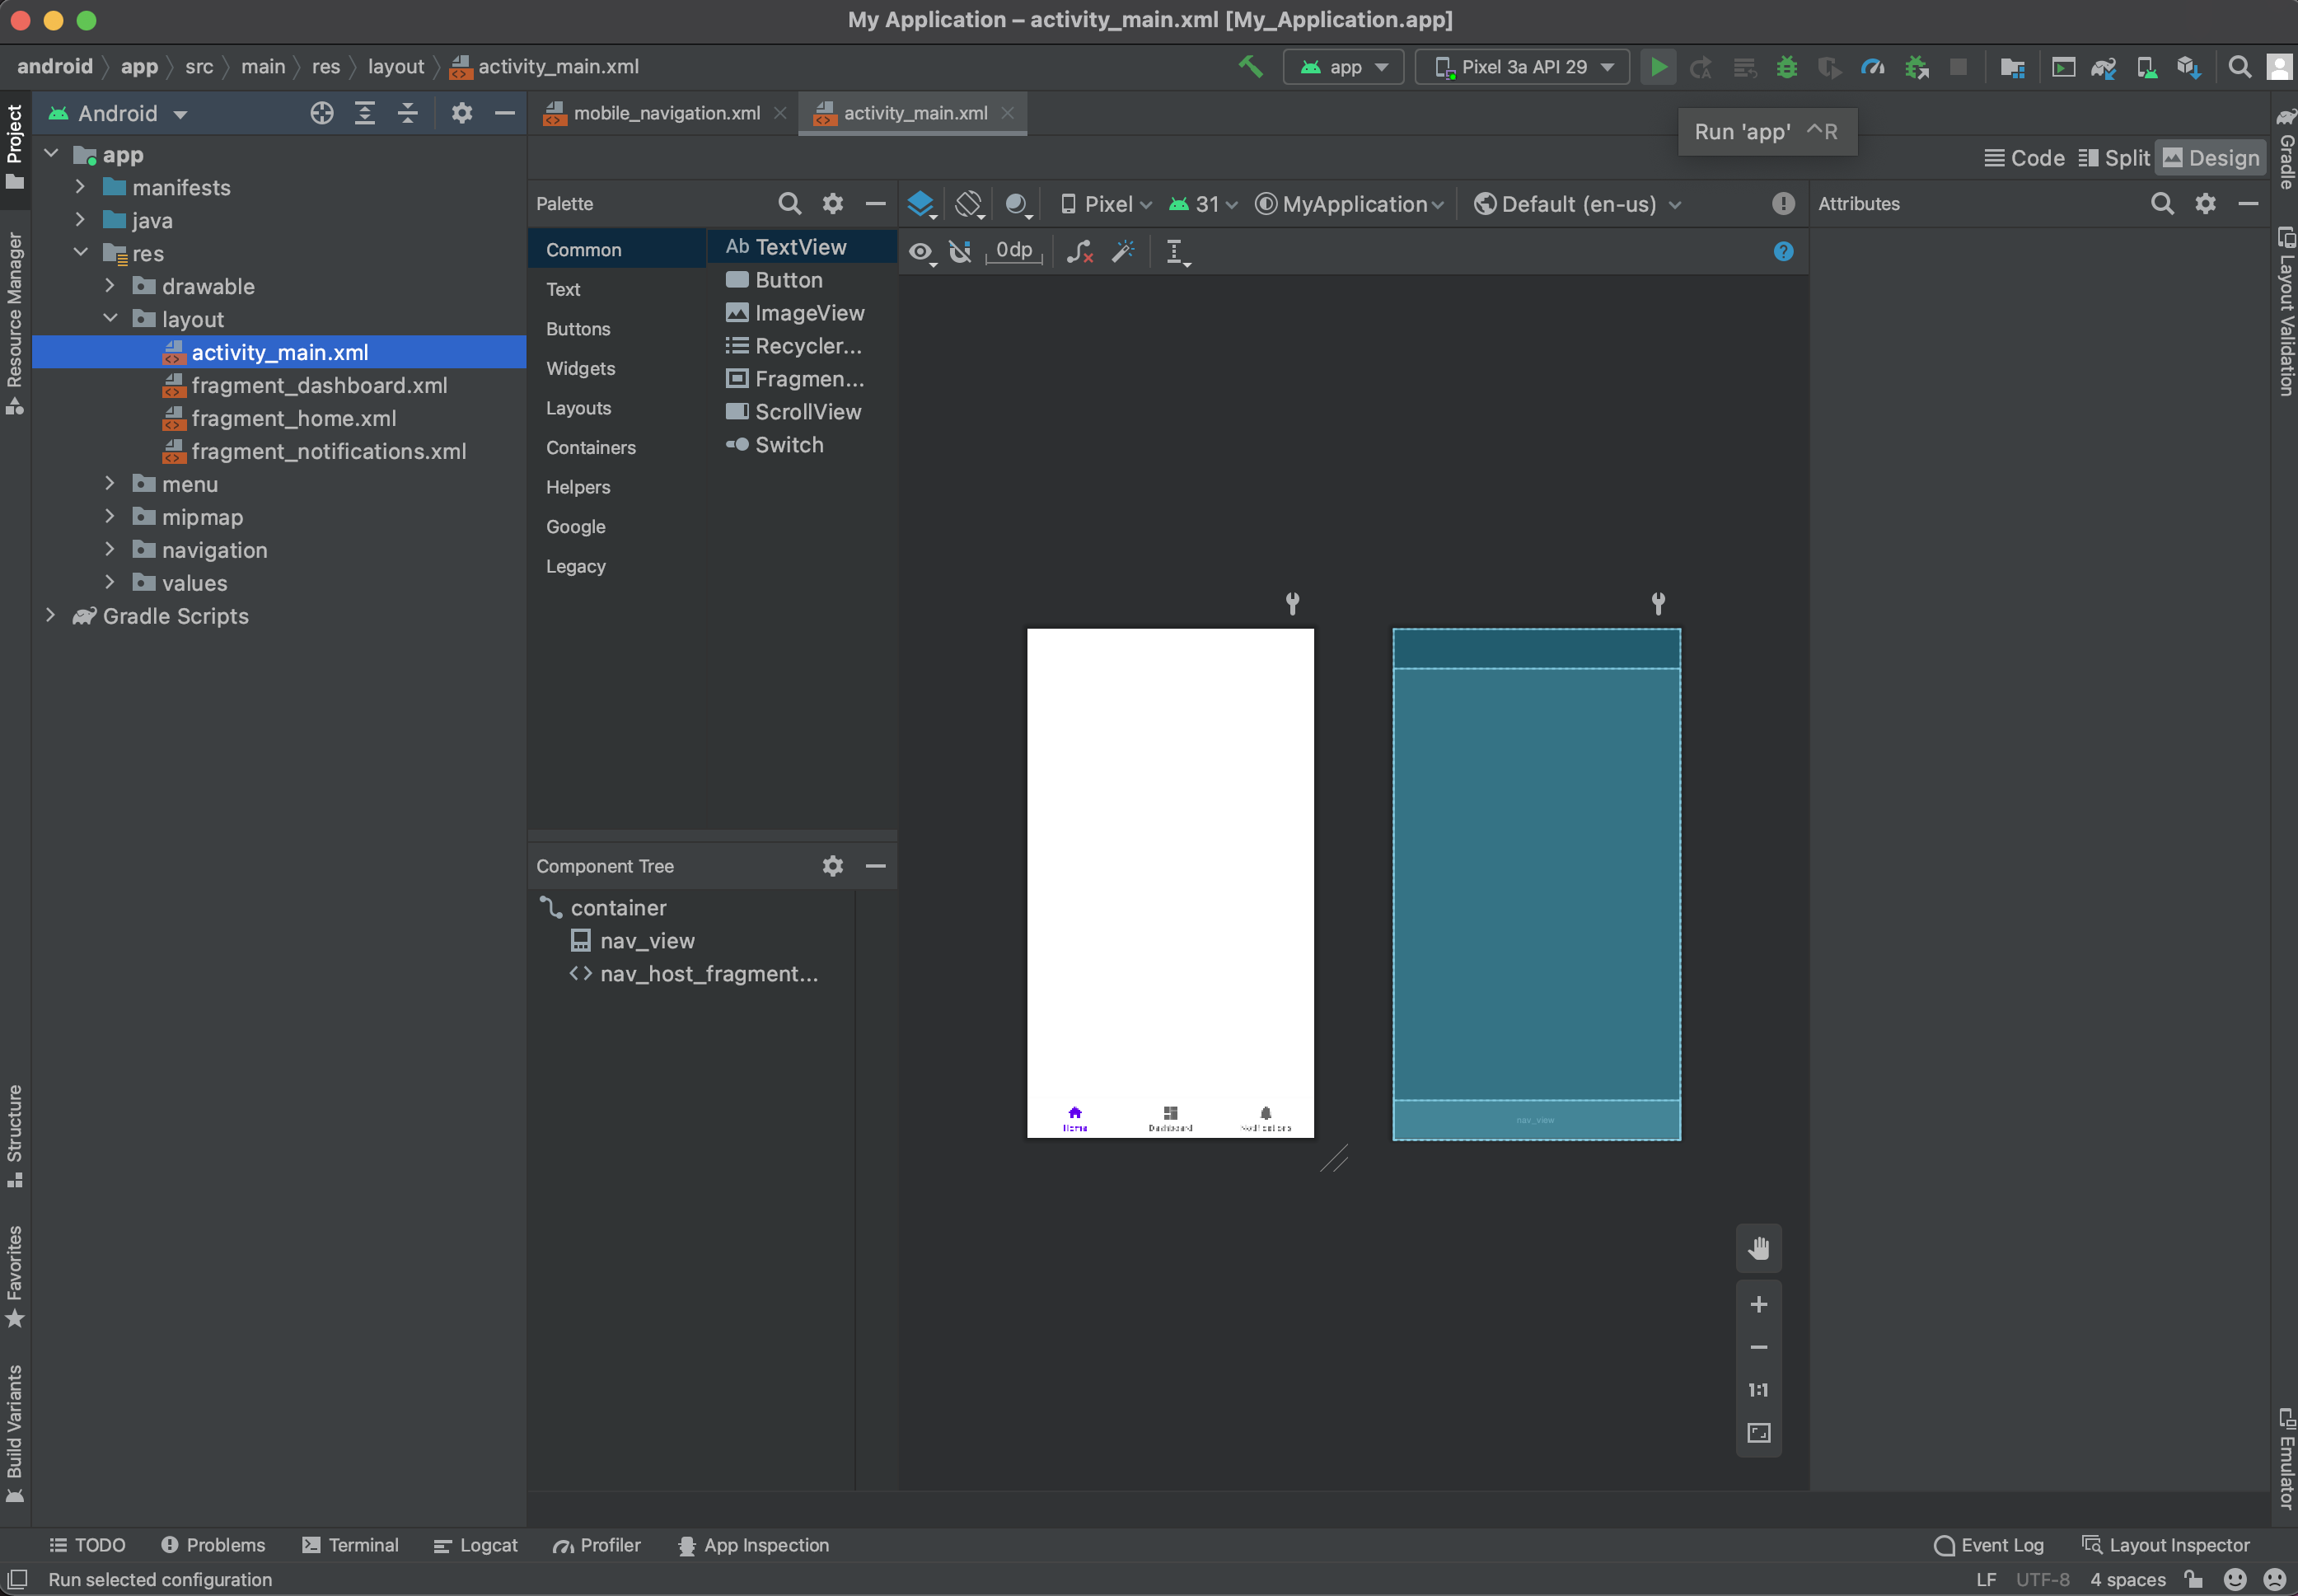2298x1596 pixels.
Task: Select nav_view in Component Tree
Action: 646,941
